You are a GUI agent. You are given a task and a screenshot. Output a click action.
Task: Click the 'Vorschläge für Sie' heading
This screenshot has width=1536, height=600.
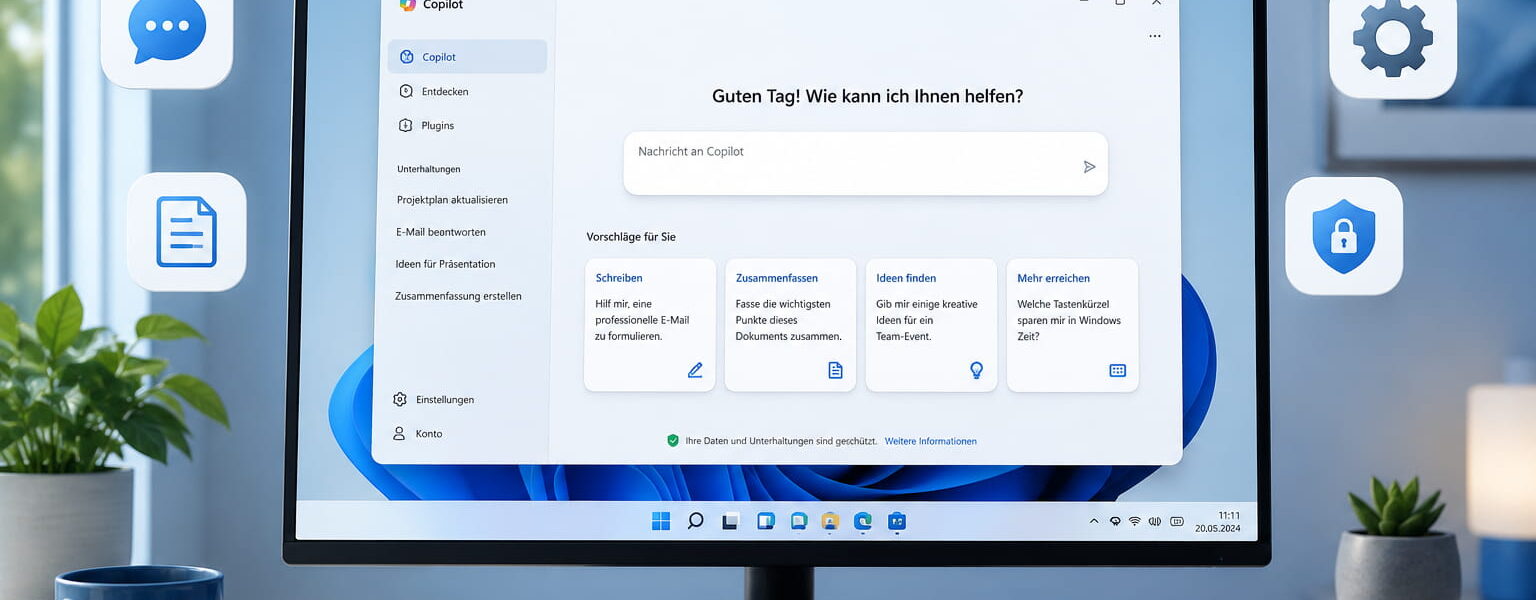pyautogui.click(x=631, y=237)
